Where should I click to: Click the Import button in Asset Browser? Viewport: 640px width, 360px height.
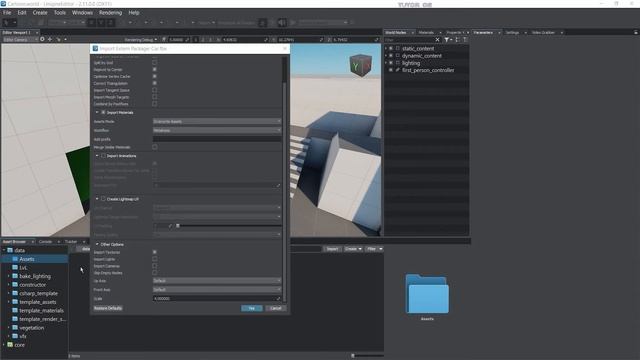point(332,249)
